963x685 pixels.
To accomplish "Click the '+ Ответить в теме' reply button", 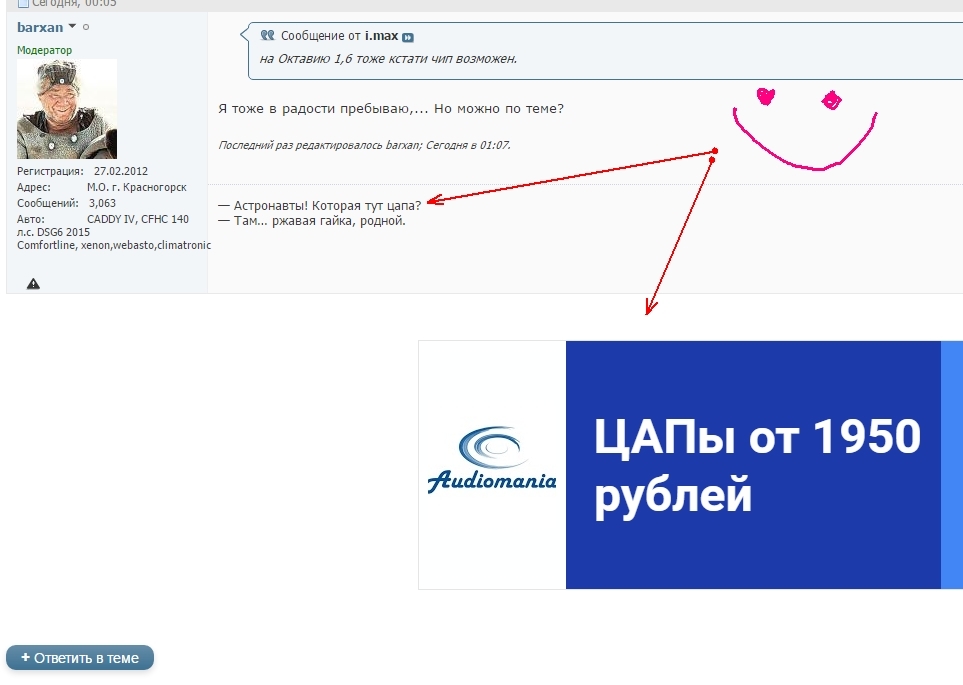I will 80,657.
